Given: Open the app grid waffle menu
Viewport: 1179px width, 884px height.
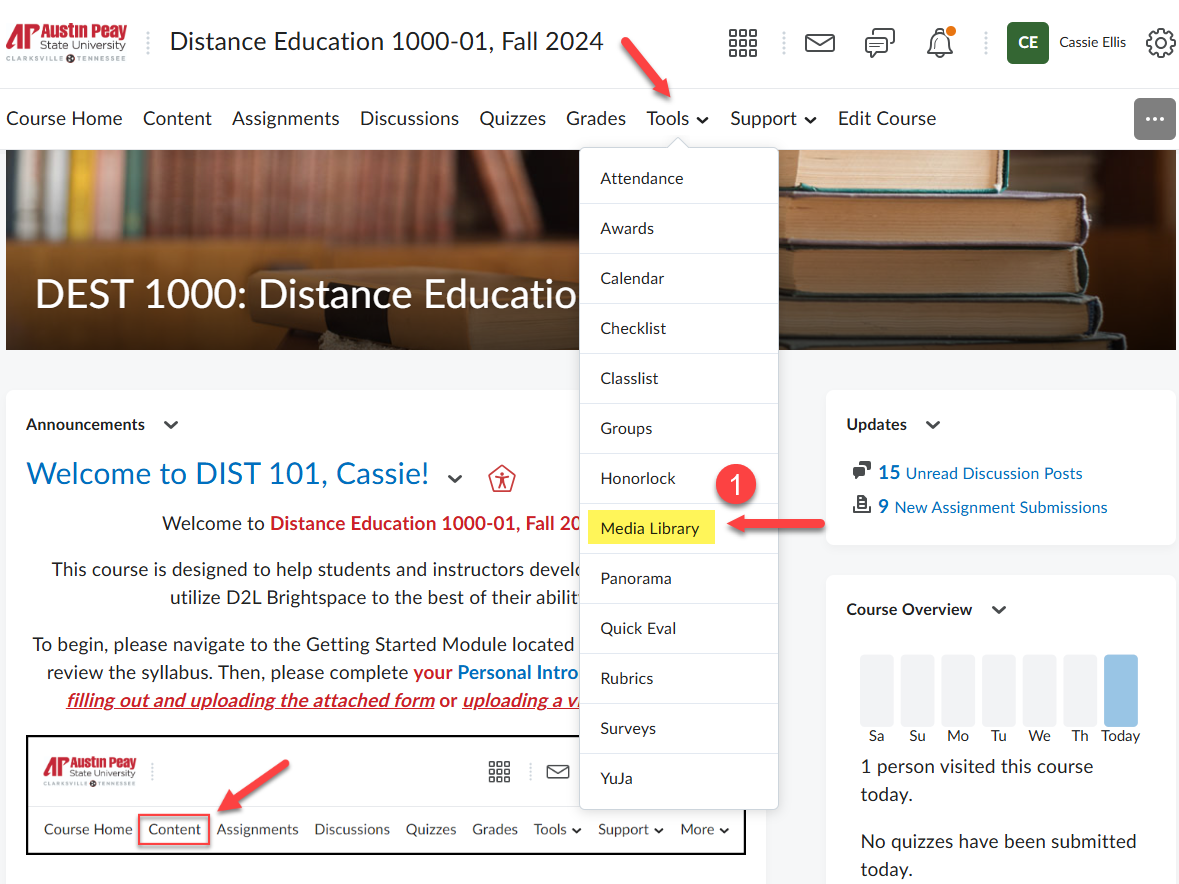Looking at the screenshot, I should (x=742, y=43).
